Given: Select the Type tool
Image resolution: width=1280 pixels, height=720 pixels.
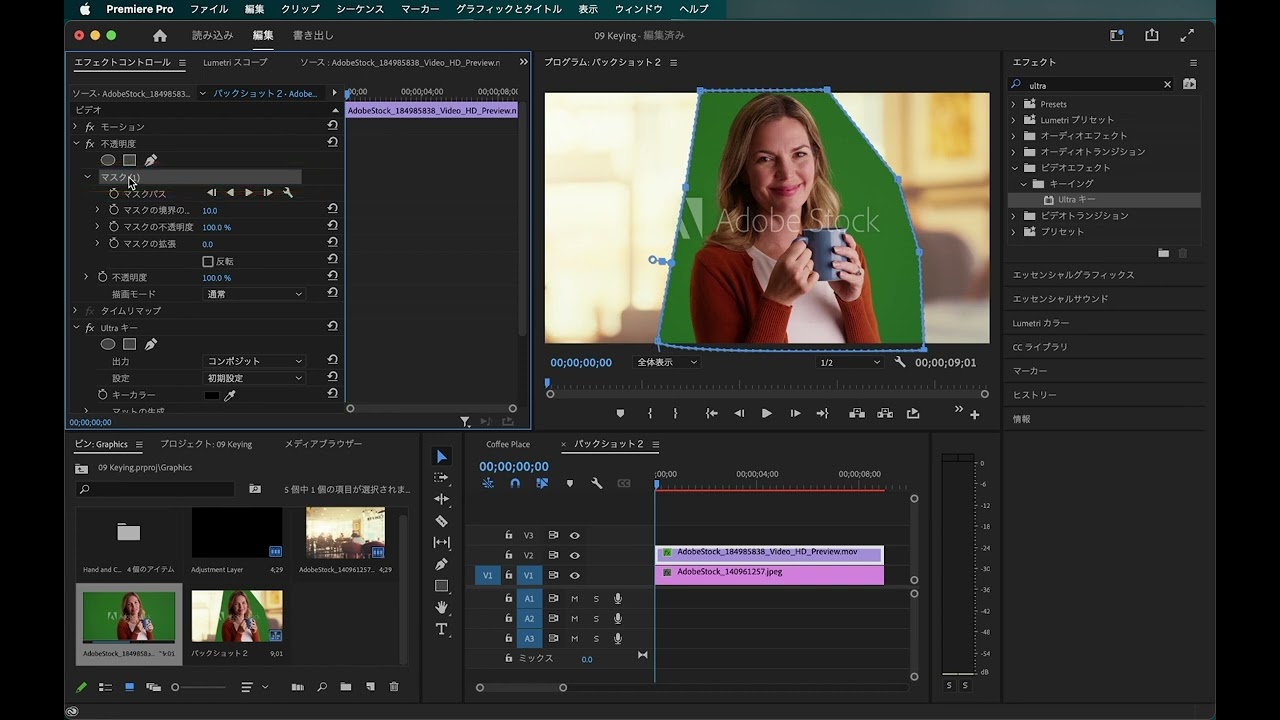Looking at the screenshot, I should pos(441,629).
